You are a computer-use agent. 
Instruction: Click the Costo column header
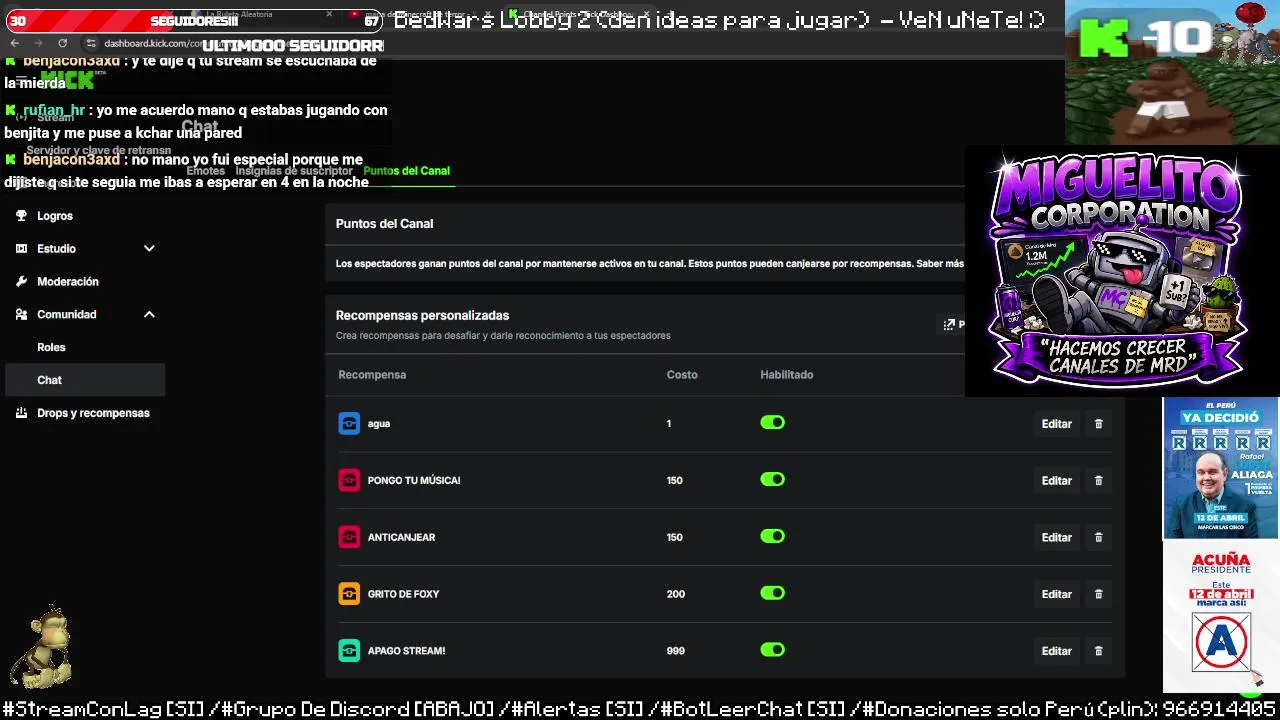(x=682, y=375)
